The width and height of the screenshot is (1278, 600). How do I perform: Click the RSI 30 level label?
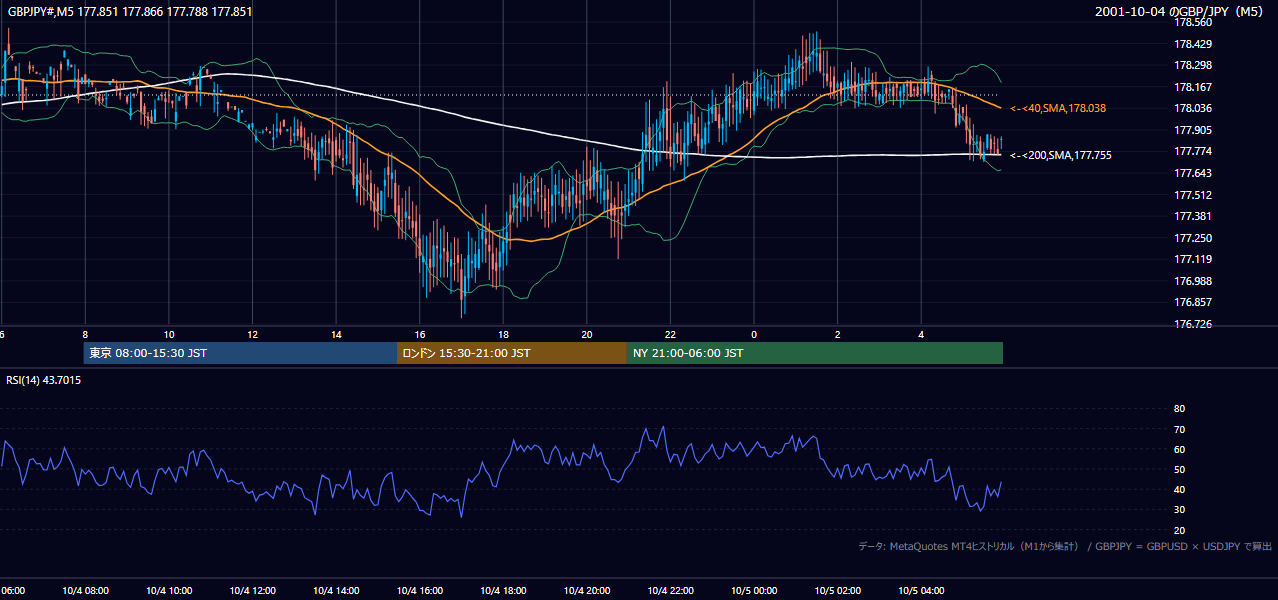(x=1179, y=510)
